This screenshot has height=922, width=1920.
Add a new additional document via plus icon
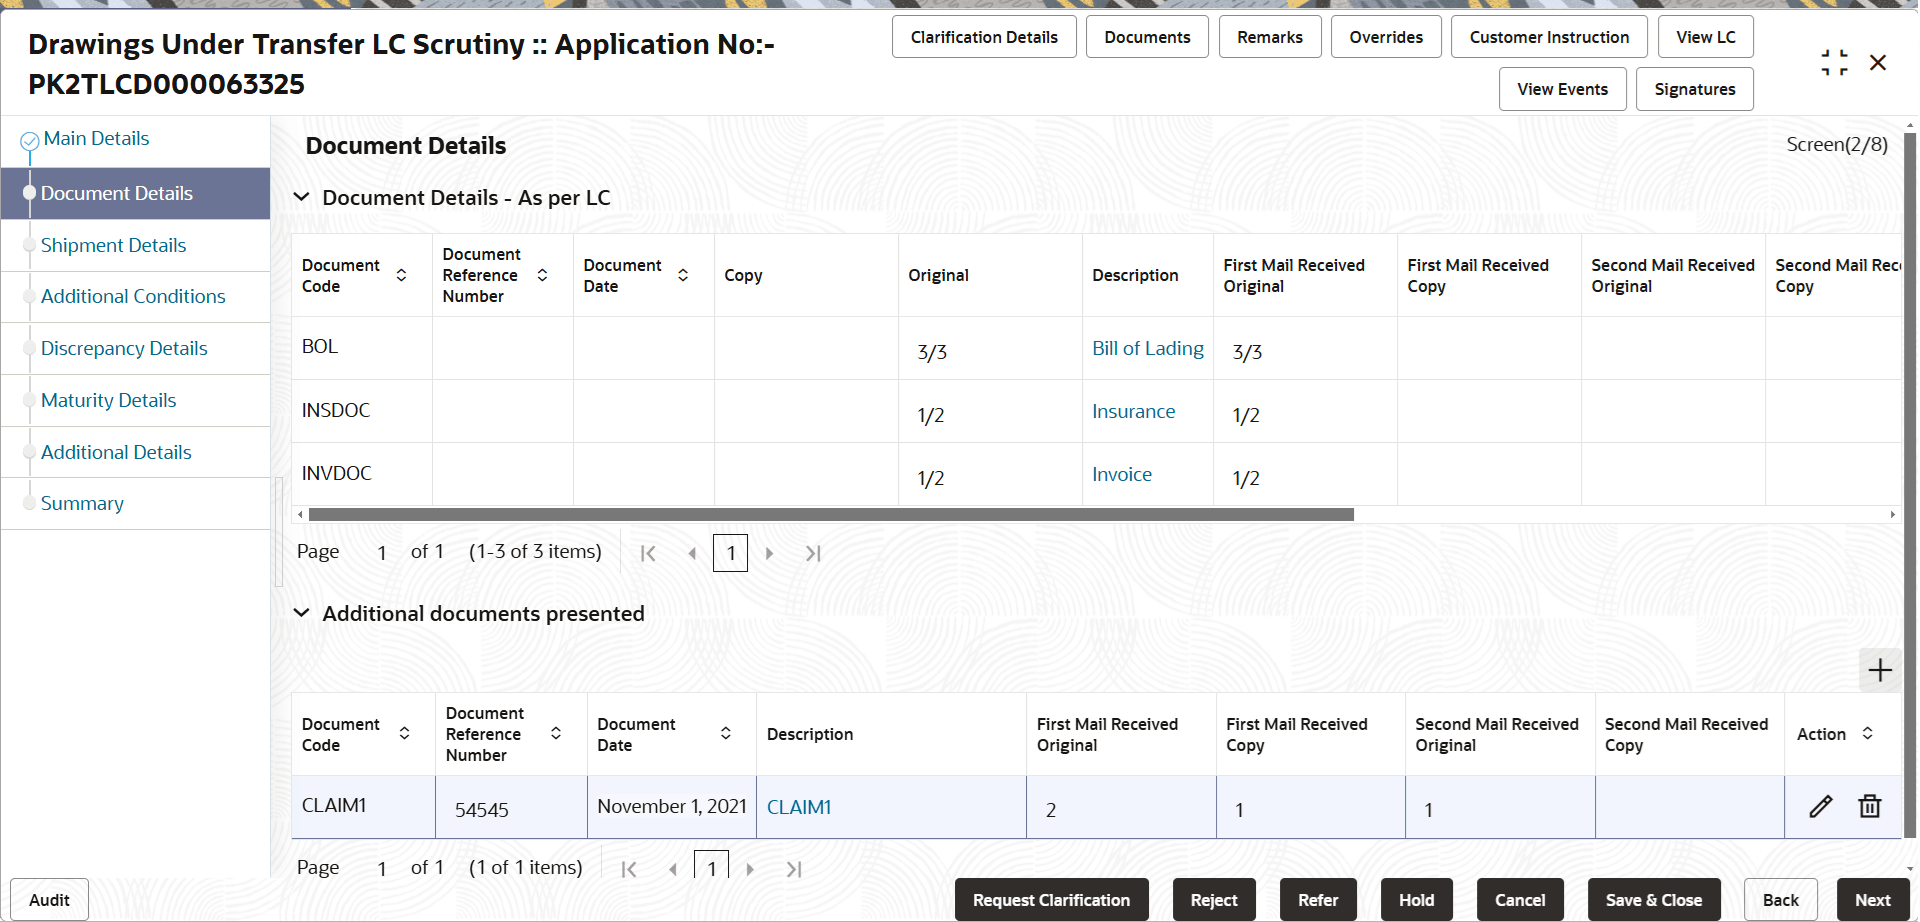[1880, 670]
